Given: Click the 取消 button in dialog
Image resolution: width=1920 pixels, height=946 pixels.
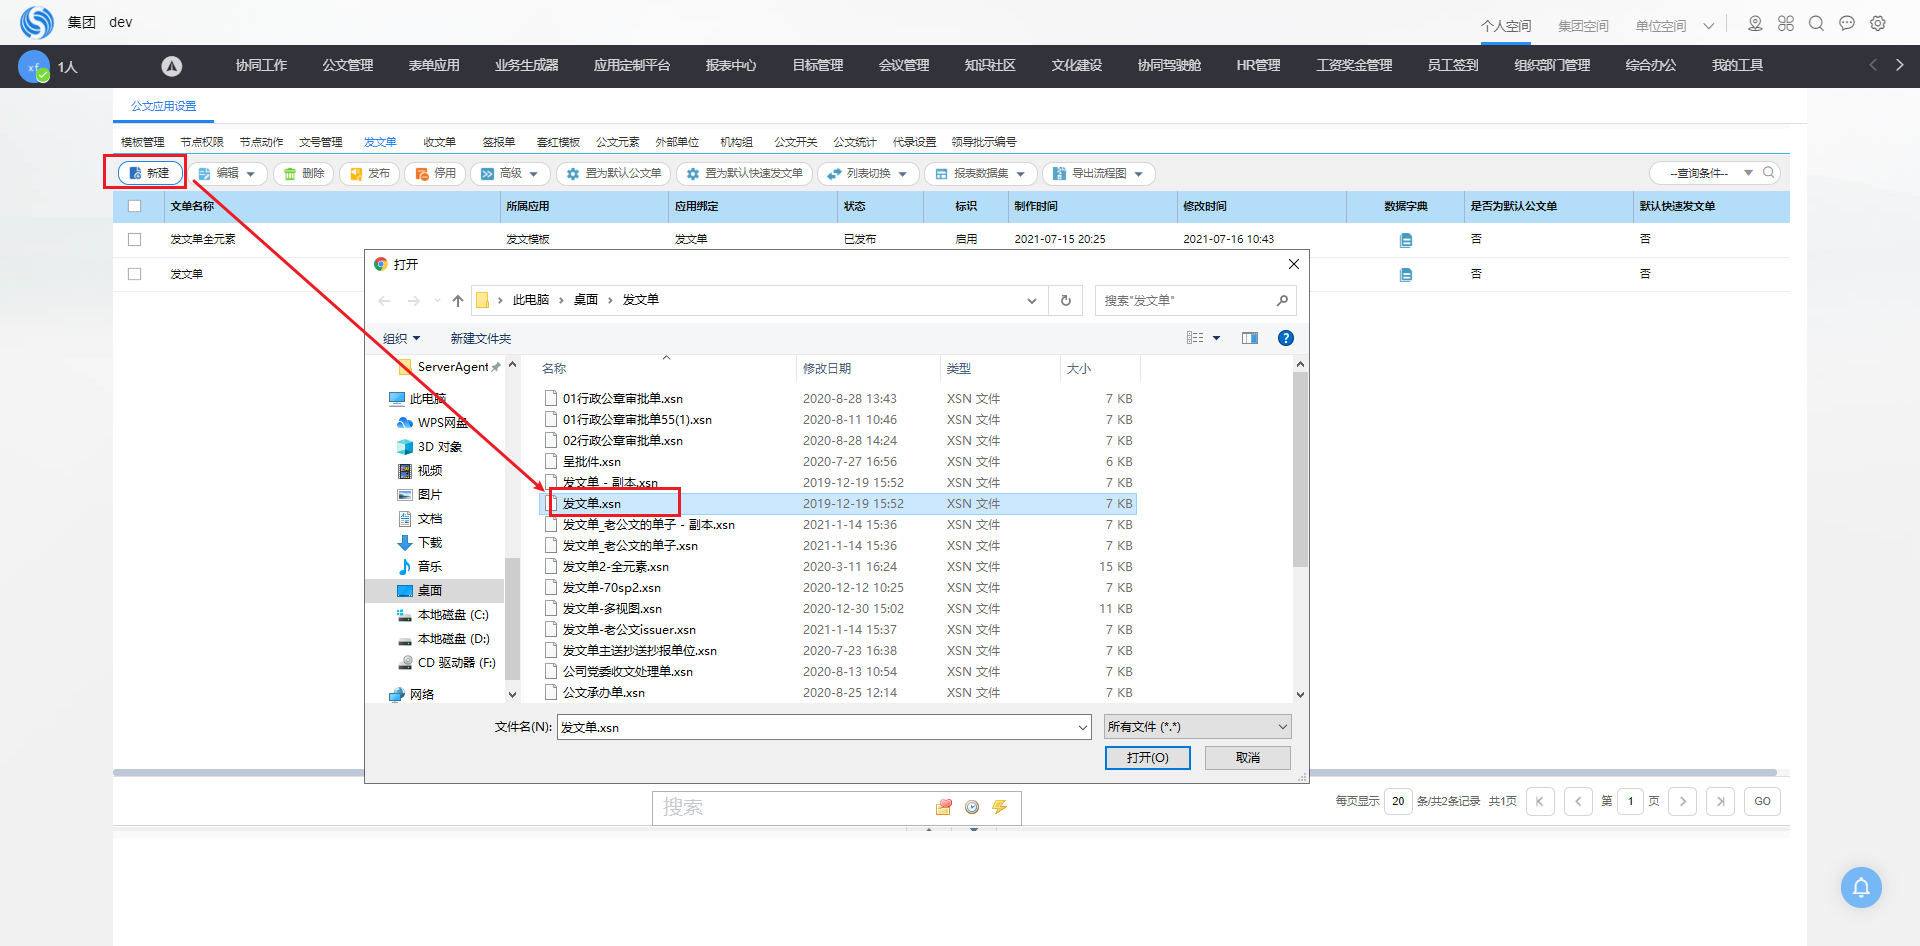Looking at the screenshot, I should 1247,758.
